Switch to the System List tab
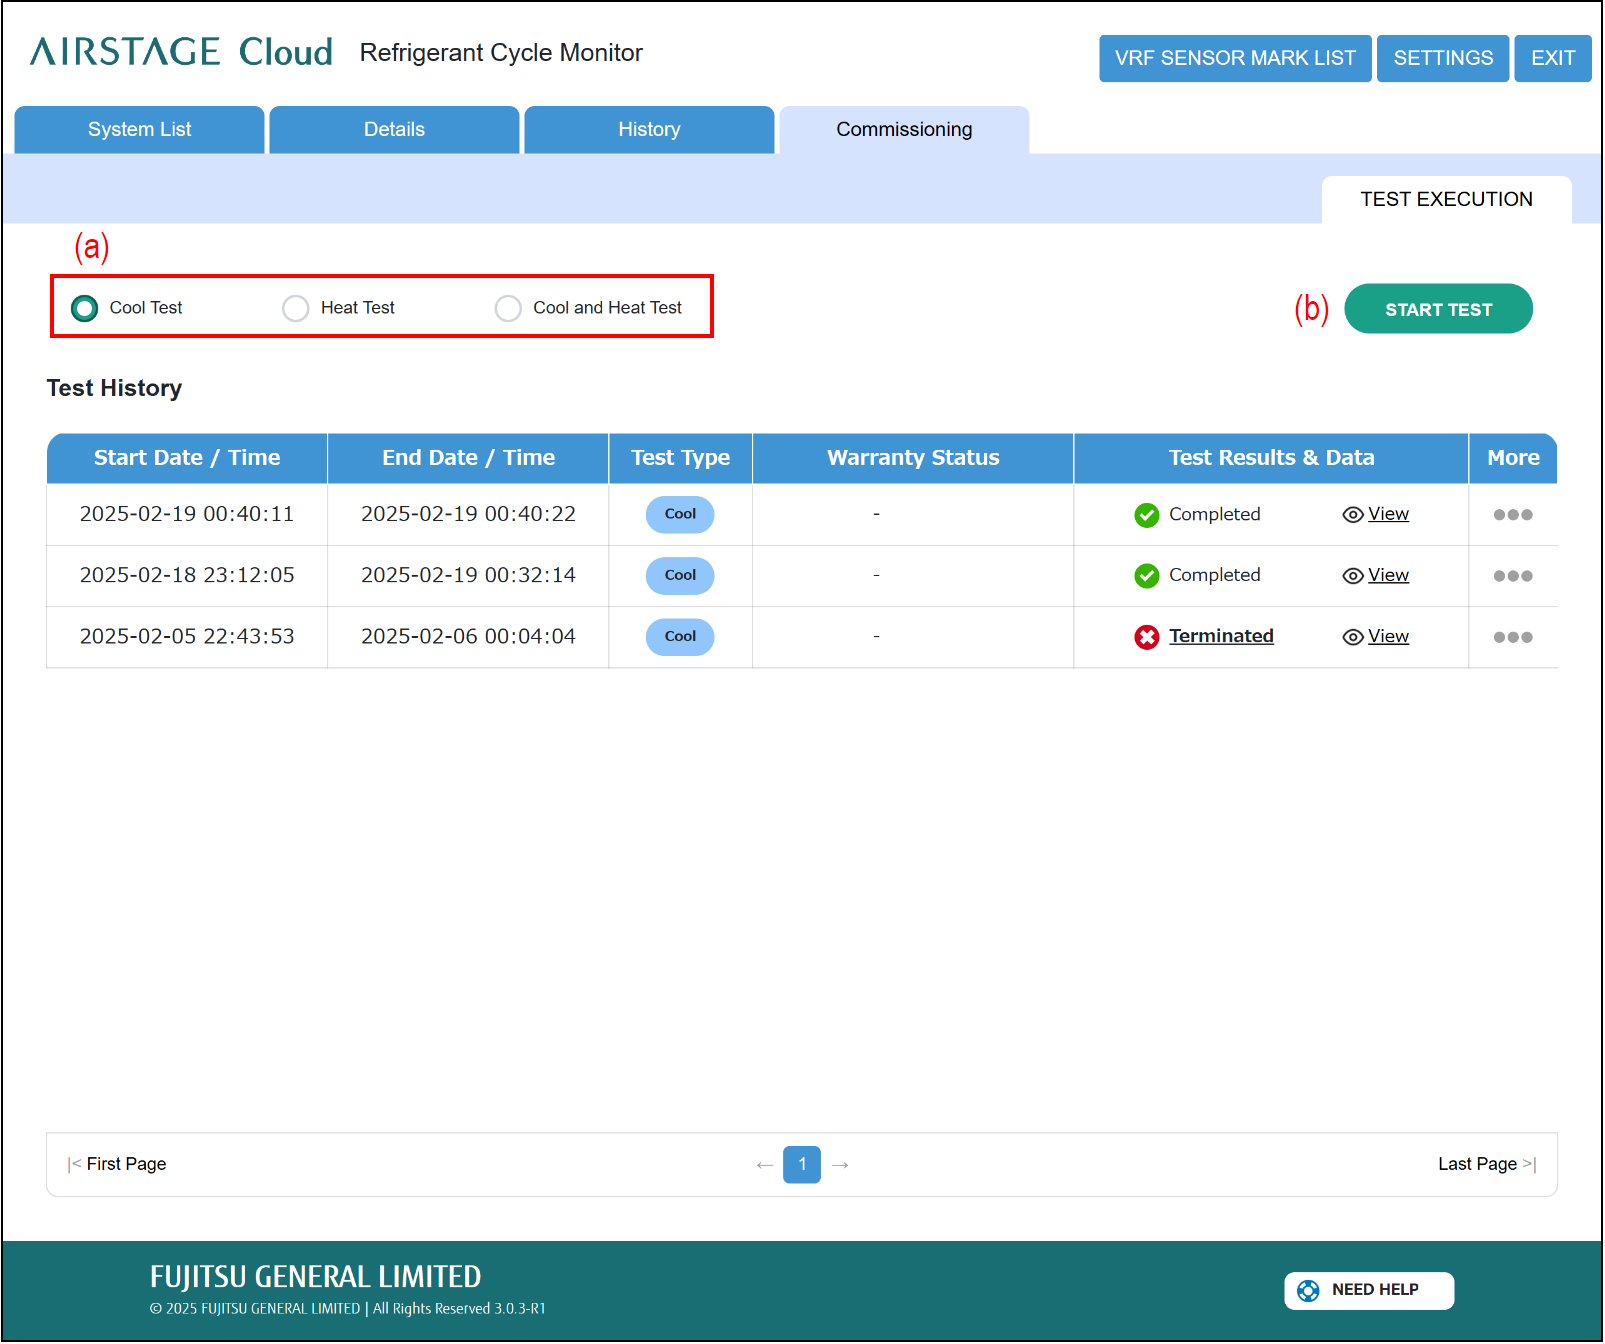The height and width of the screenshot is (1344, 1605). [x=139, y=130]
